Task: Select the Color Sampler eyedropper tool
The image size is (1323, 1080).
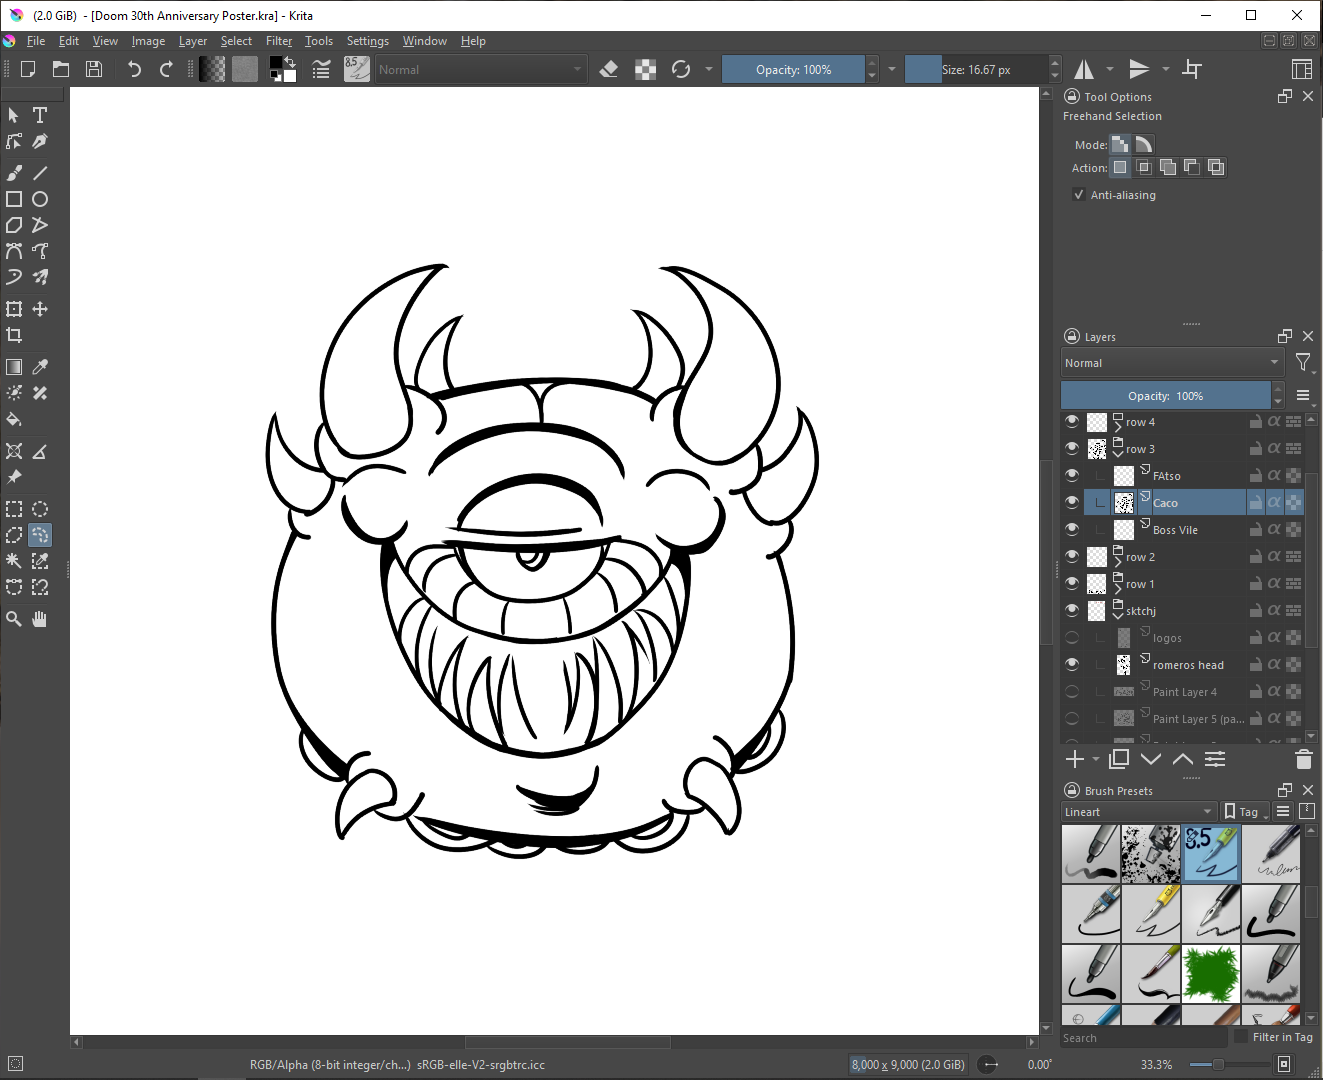Action: click(40, 367)
